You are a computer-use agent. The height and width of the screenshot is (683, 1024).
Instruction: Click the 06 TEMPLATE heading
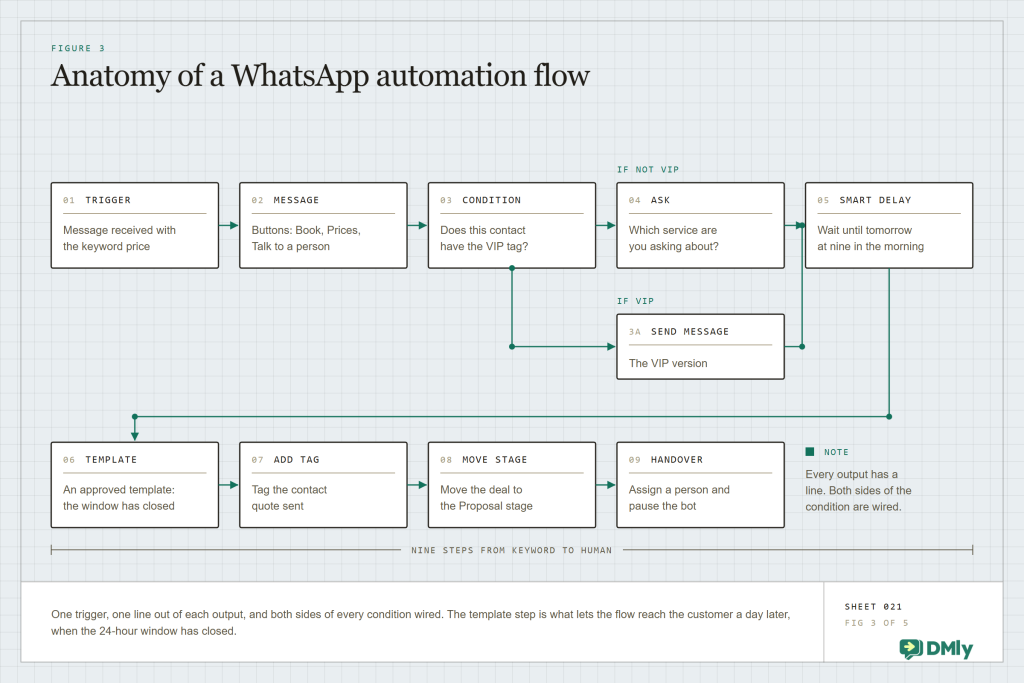pos(100,460)
